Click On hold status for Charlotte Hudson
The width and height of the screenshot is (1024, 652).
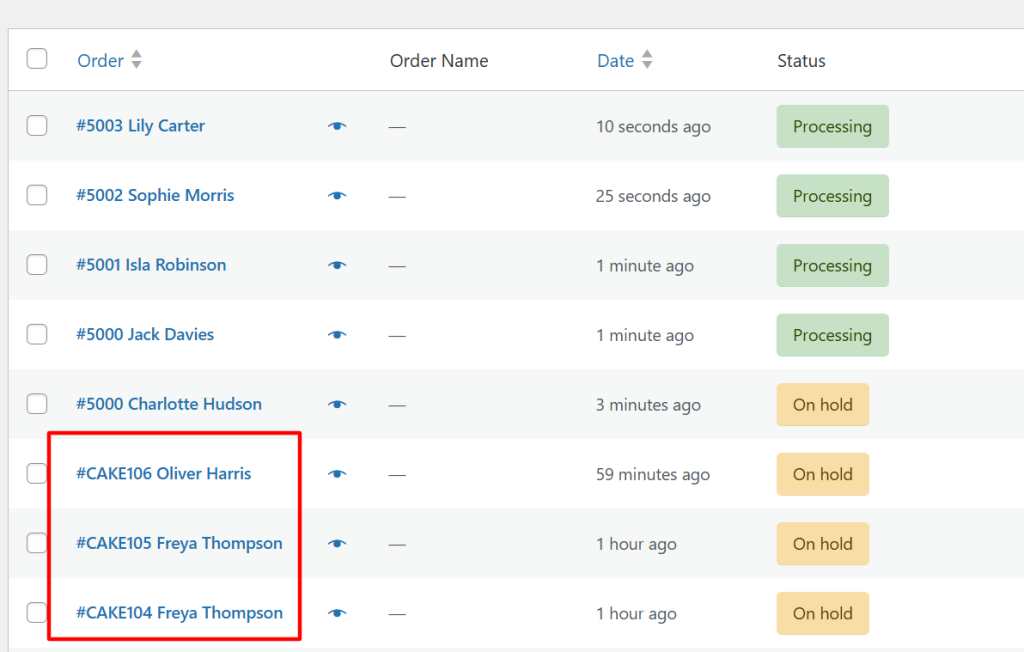822,404
